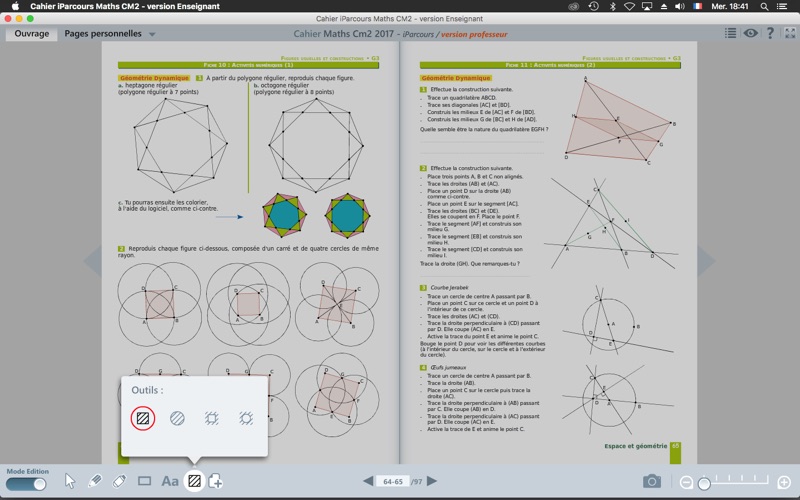Select the Aa text tool
800x500 pixels.
point(170,481)
